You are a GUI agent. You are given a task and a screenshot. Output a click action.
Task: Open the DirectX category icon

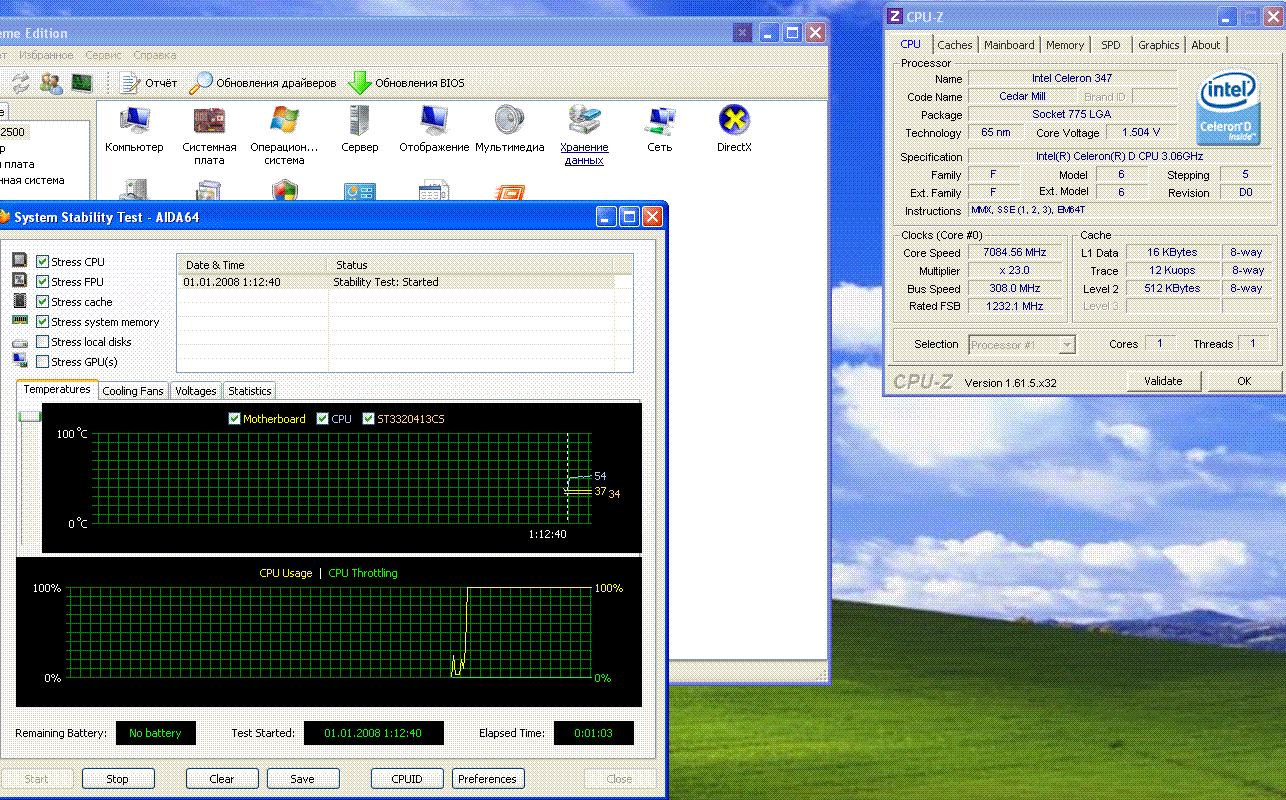click(x=734, y=122)
